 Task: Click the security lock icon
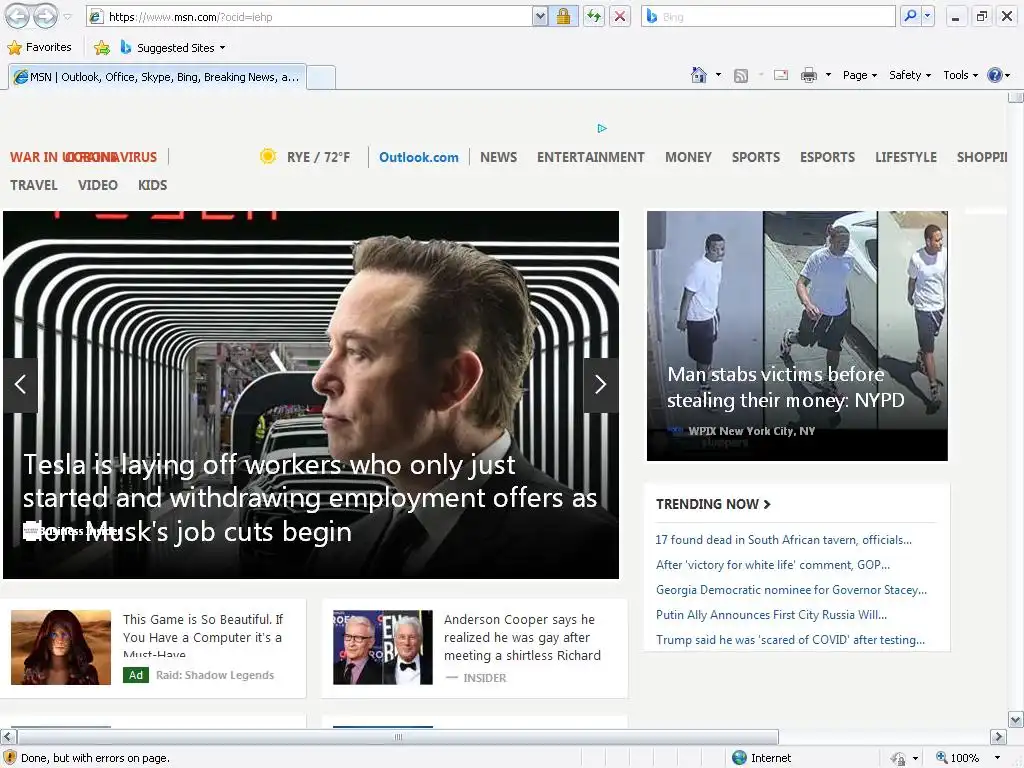point(563,17)
